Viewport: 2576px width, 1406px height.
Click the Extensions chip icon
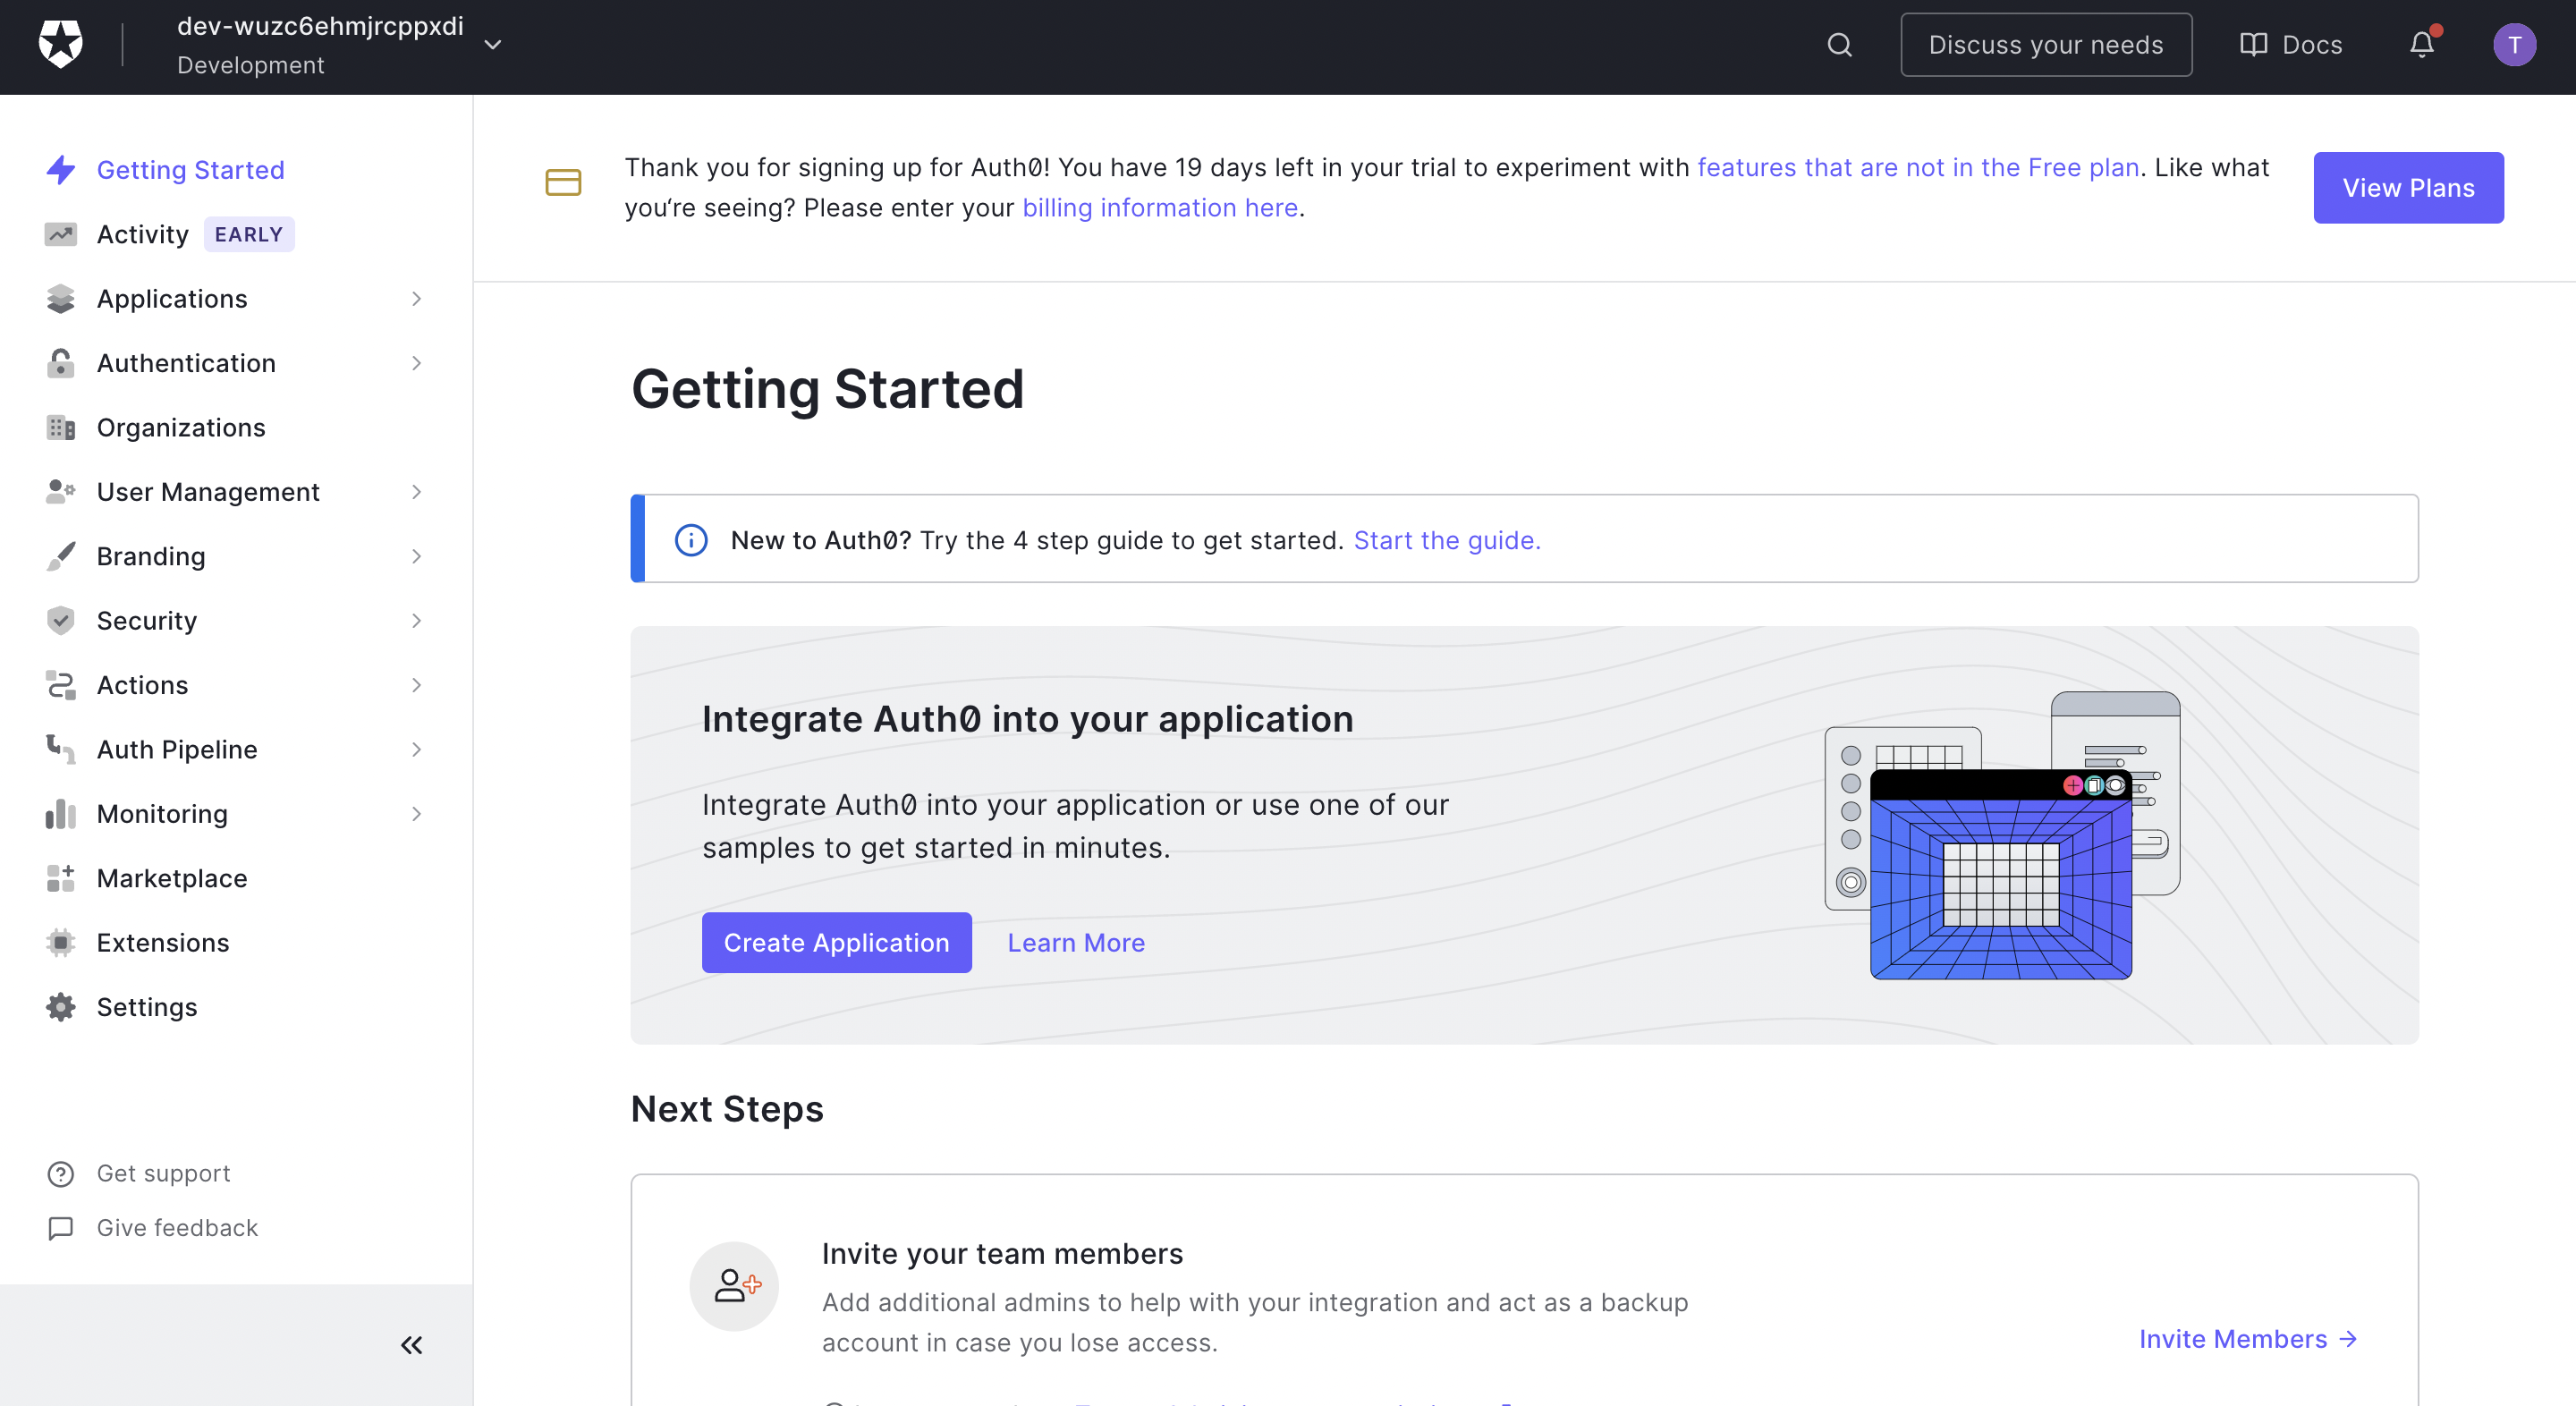pos(61,942)
